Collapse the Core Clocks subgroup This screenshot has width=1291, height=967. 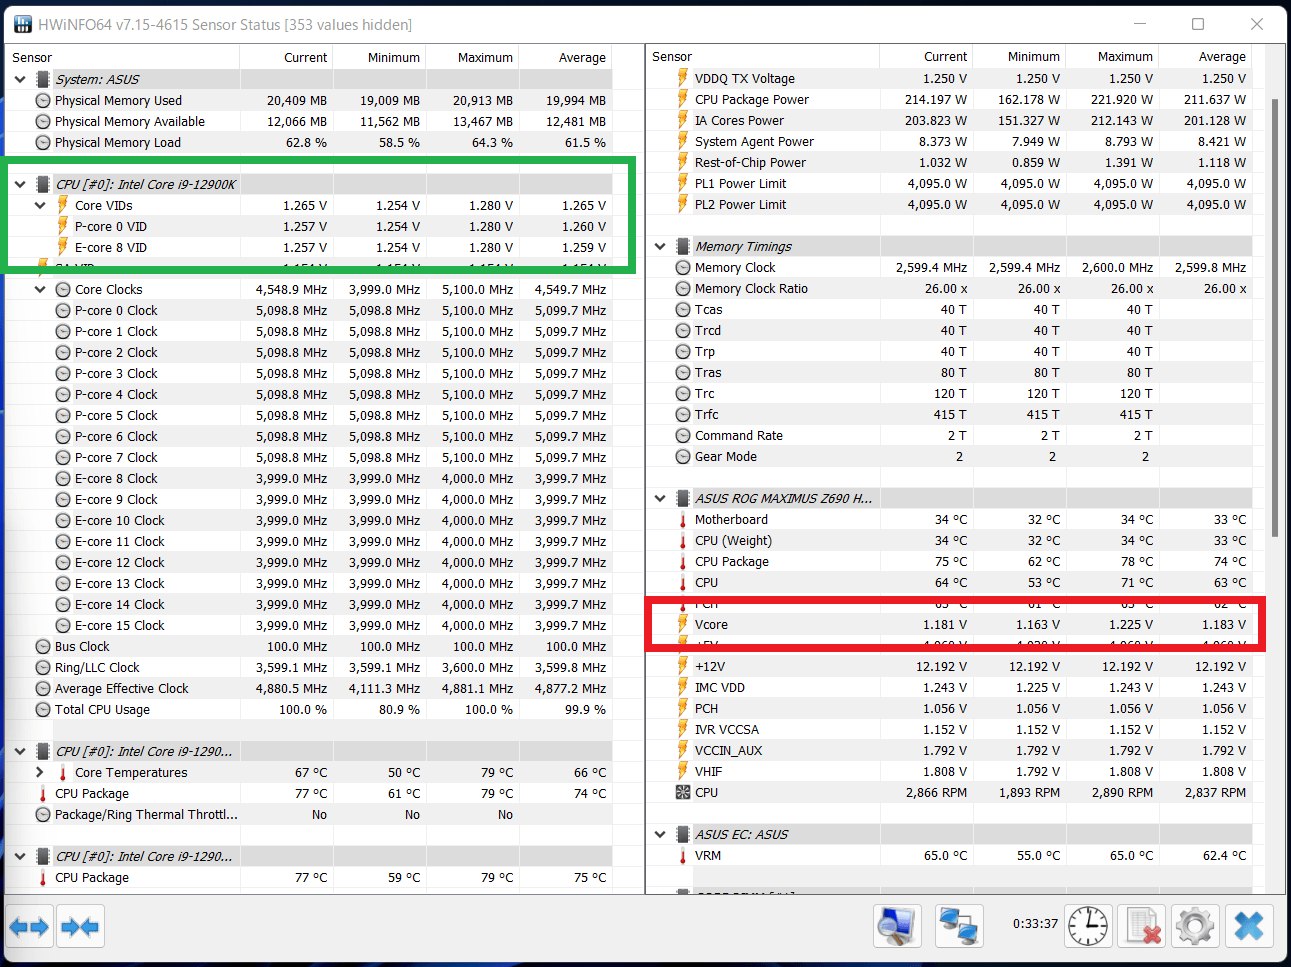40,289
